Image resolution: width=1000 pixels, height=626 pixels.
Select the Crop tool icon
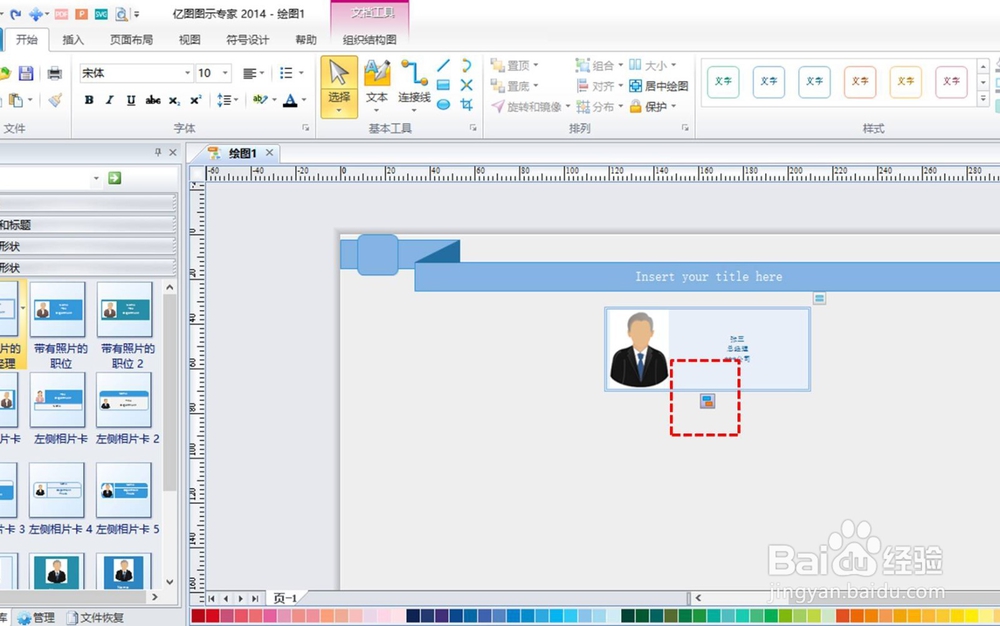pyautogui.click(x=467, y=105)
